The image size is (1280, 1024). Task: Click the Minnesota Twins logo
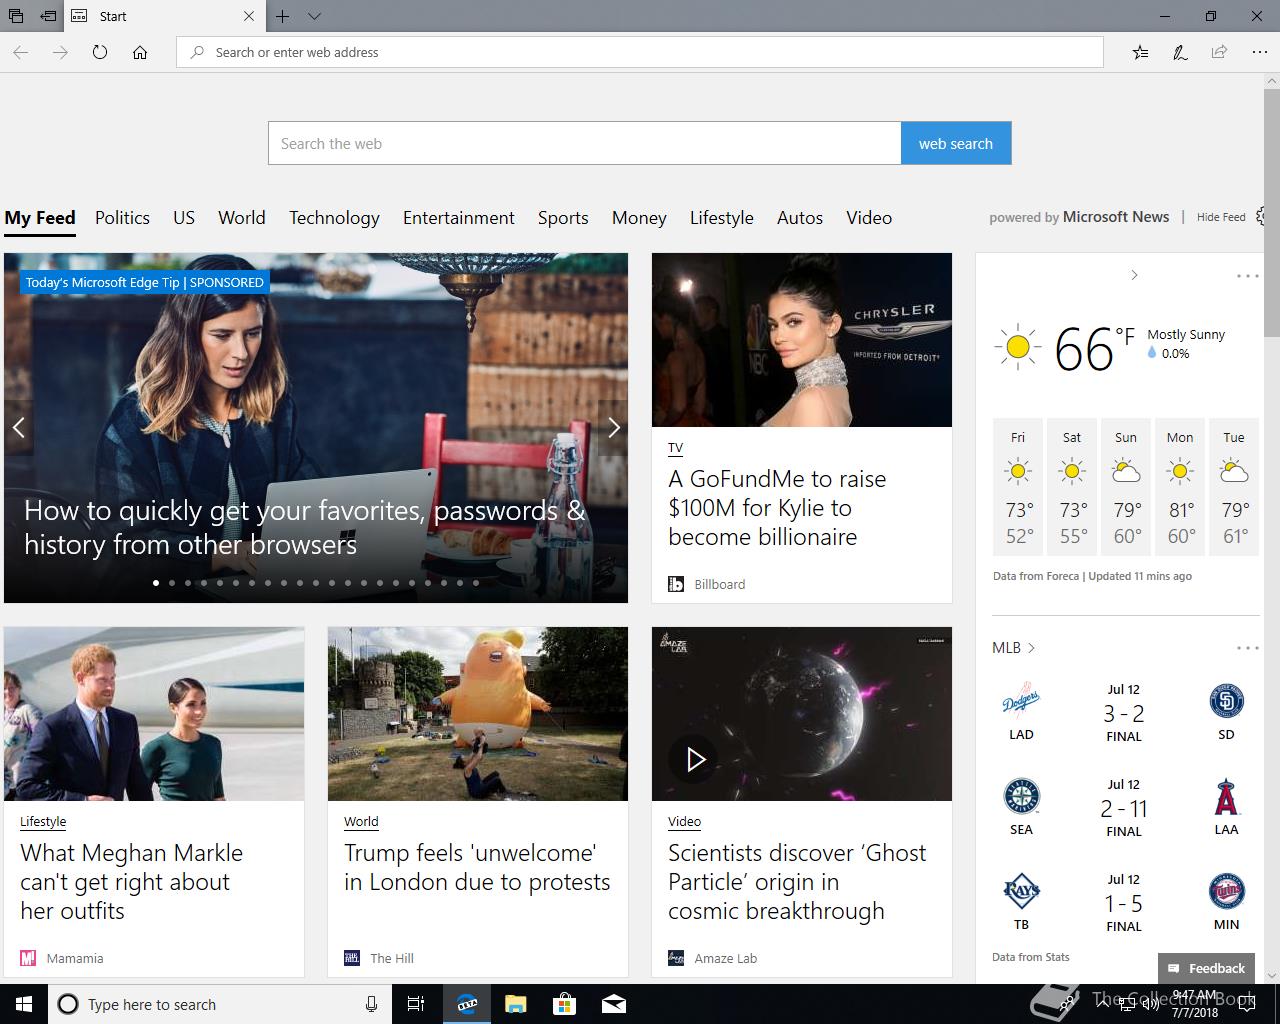[1226, 890]
